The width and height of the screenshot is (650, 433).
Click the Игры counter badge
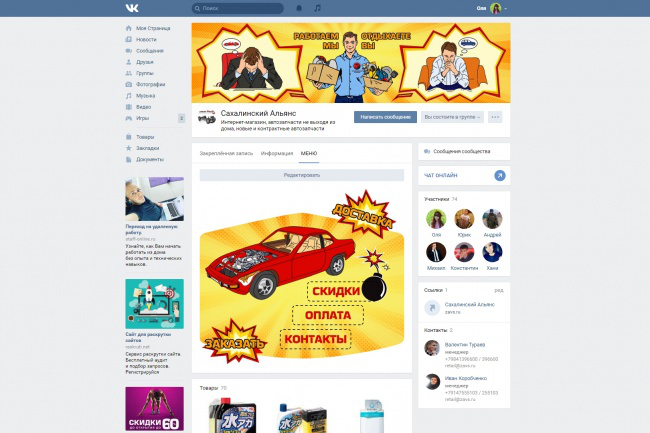(181, 118)
